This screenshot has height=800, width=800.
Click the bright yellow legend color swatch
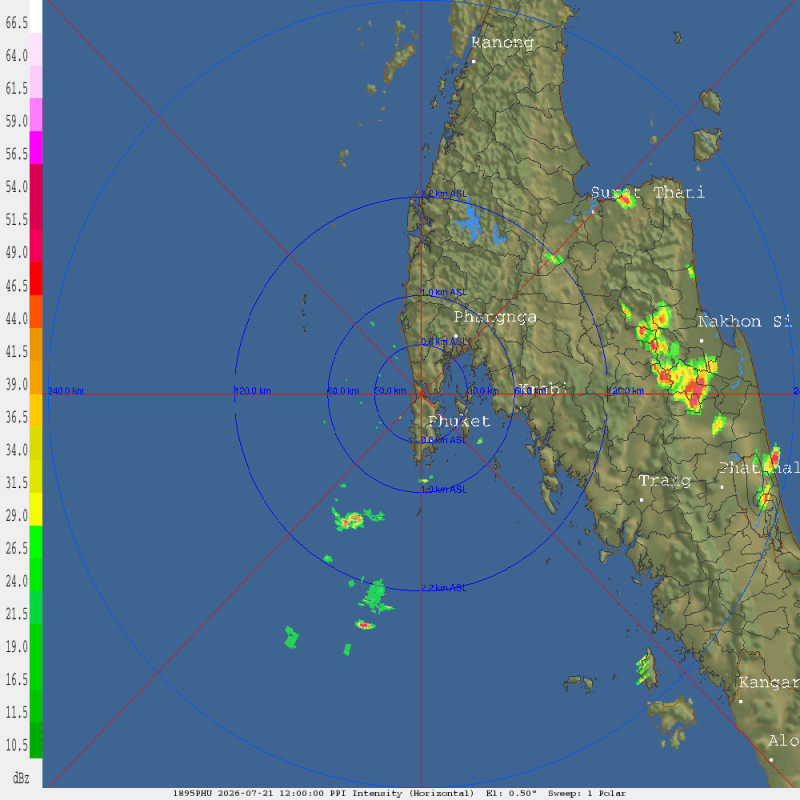(36, 509)
